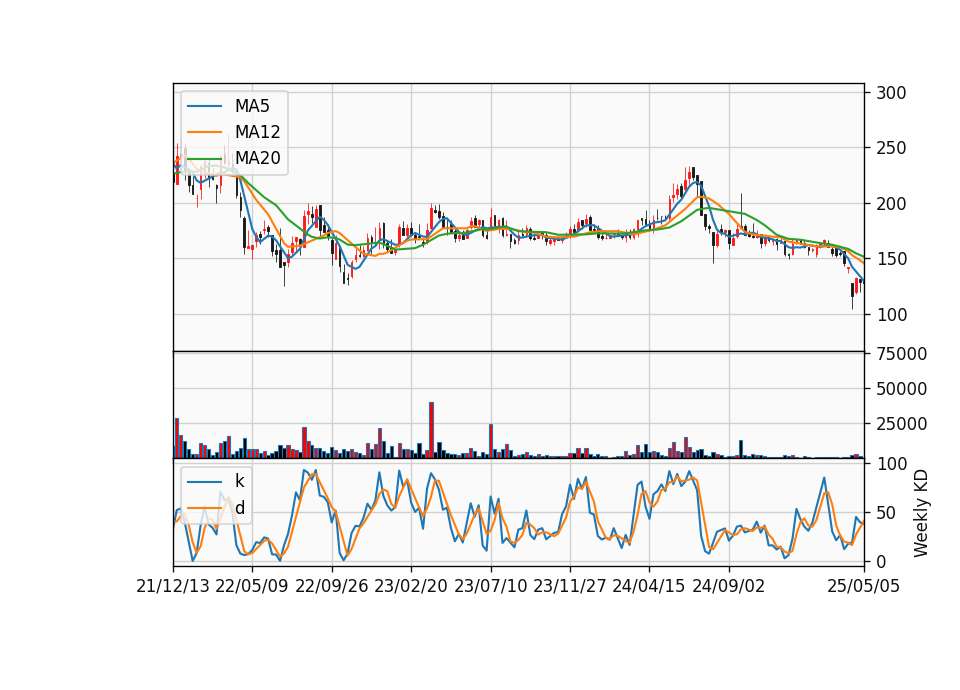This screenshot has width=960, height=690.
Task: Click the 75000 volume axis label
Action: 902,354
